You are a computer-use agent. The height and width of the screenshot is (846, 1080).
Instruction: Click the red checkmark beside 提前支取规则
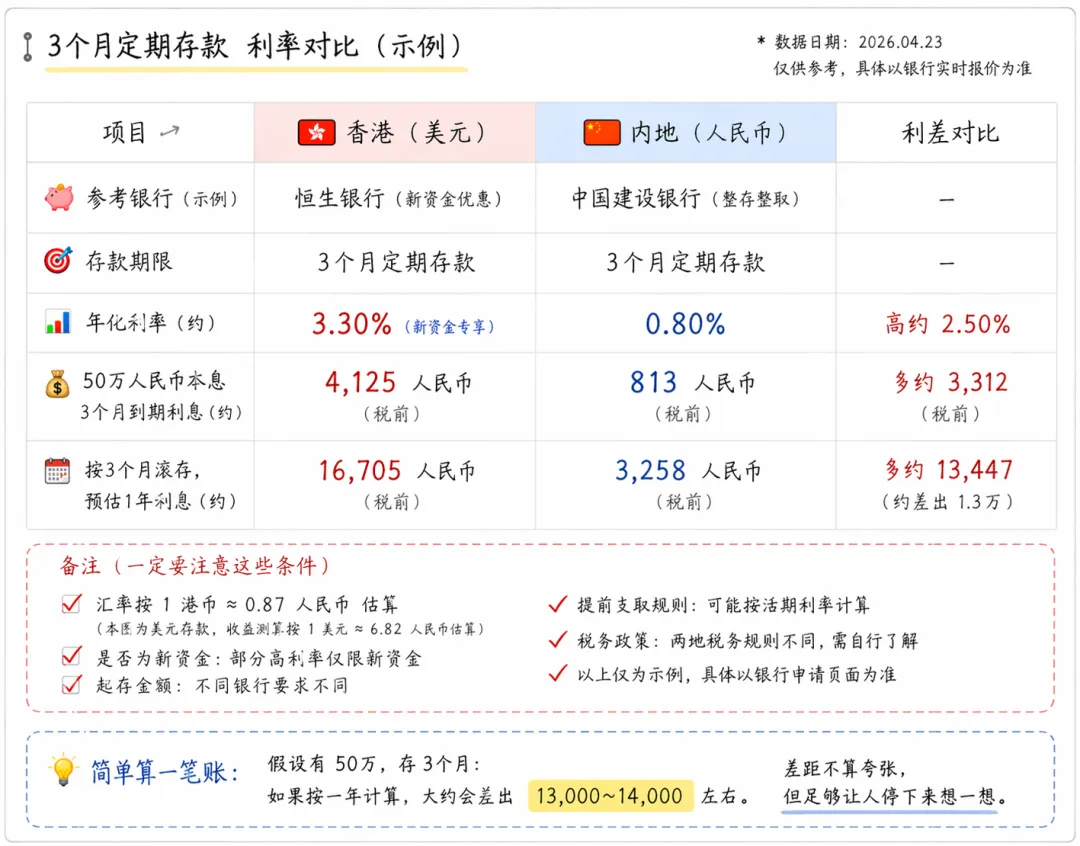[558, 604]
